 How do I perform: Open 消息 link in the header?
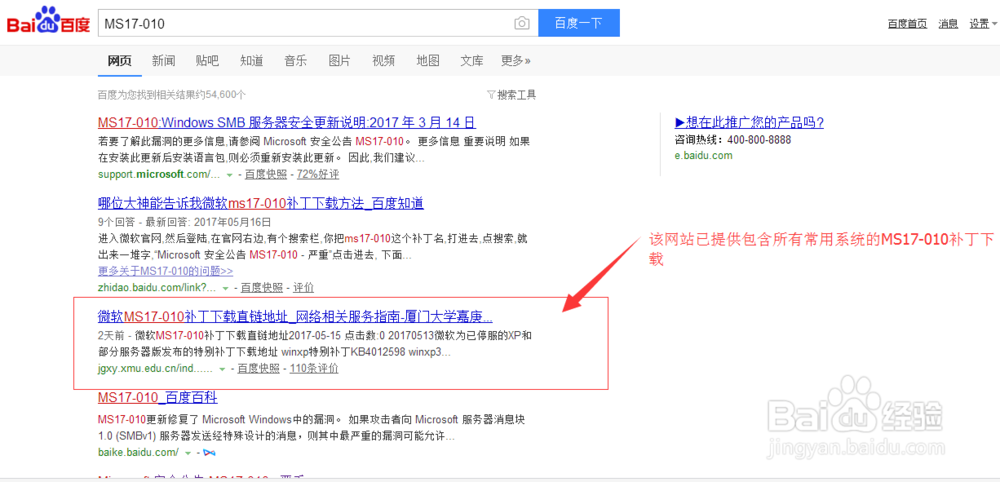pos(948,24)
